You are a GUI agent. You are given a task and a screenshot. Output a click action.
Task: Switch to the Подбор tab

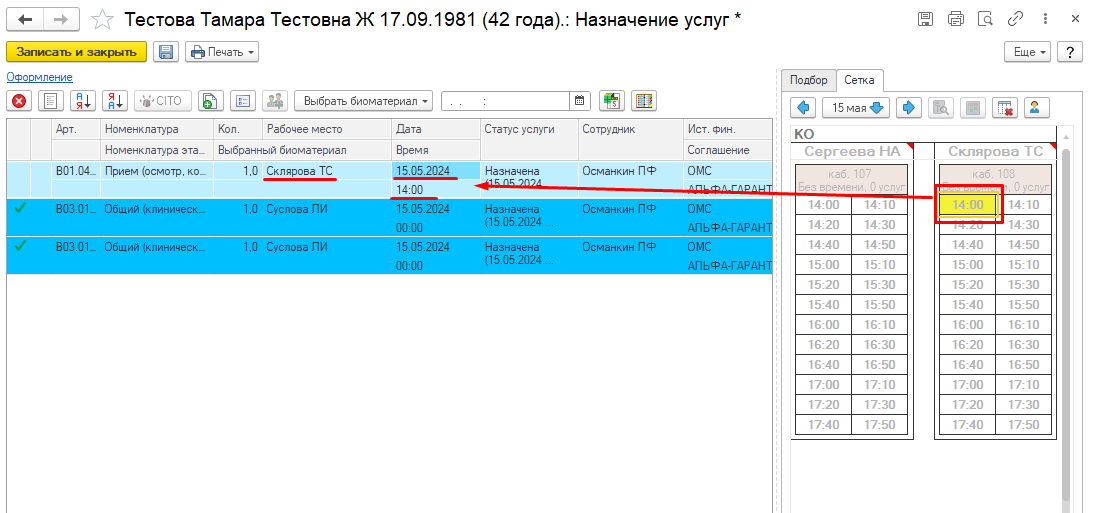tap(809, 80)
